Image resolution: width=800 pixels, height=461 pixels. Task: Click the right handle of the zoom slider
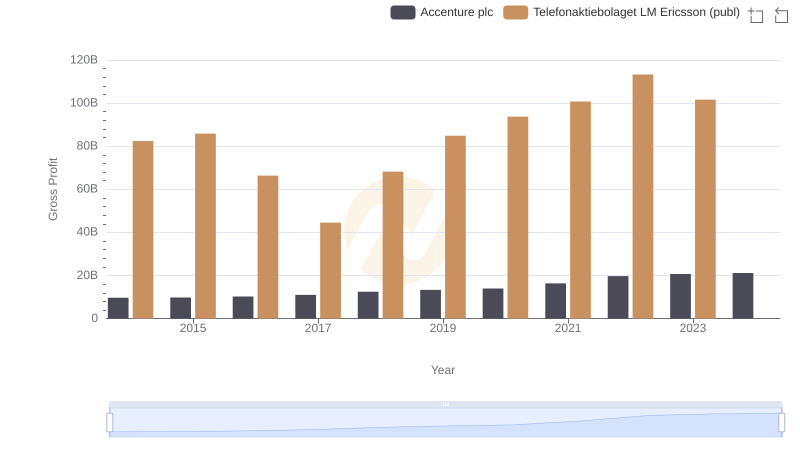point(782,423)
